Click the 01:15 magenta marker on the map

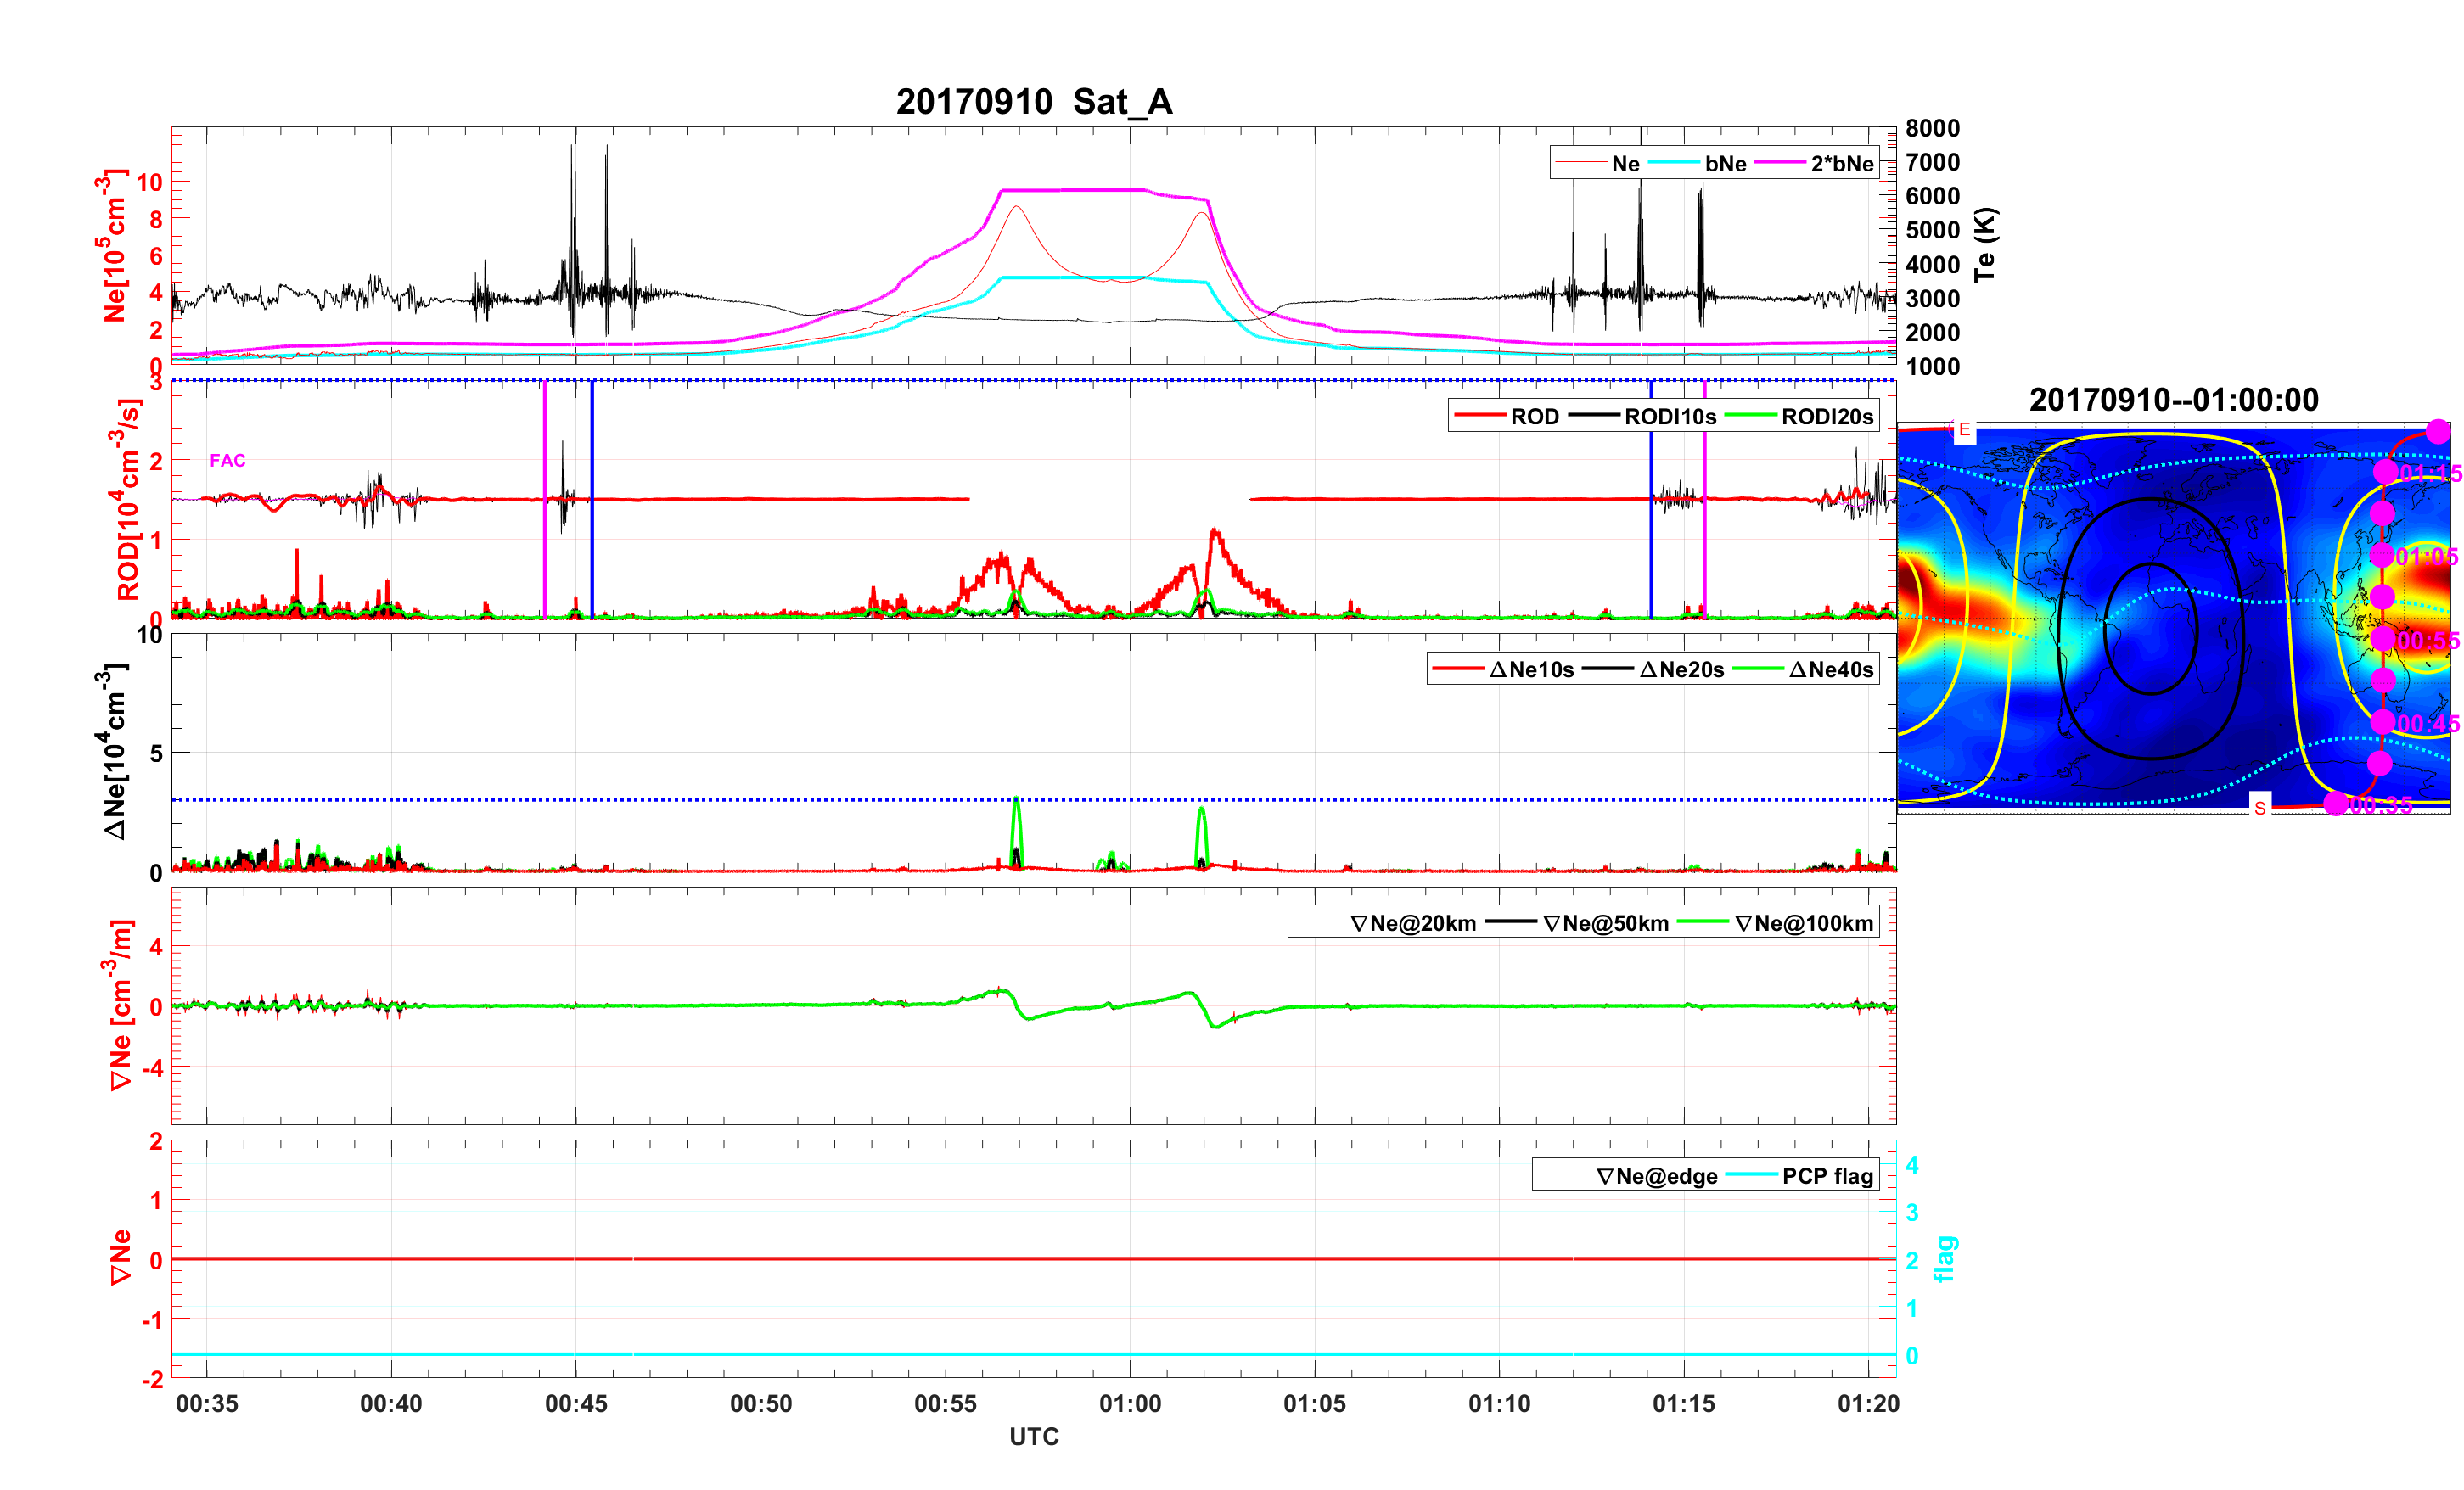pos(2385,471)
